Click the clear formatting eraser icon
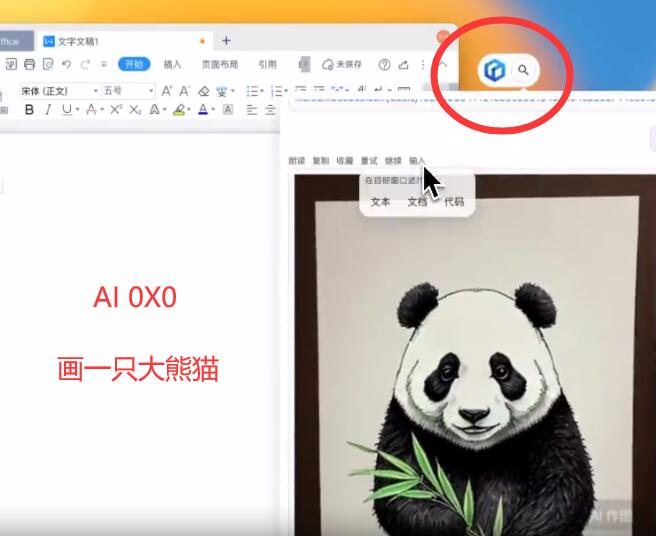The image size is (656, 536). click(x=204, y=91)
